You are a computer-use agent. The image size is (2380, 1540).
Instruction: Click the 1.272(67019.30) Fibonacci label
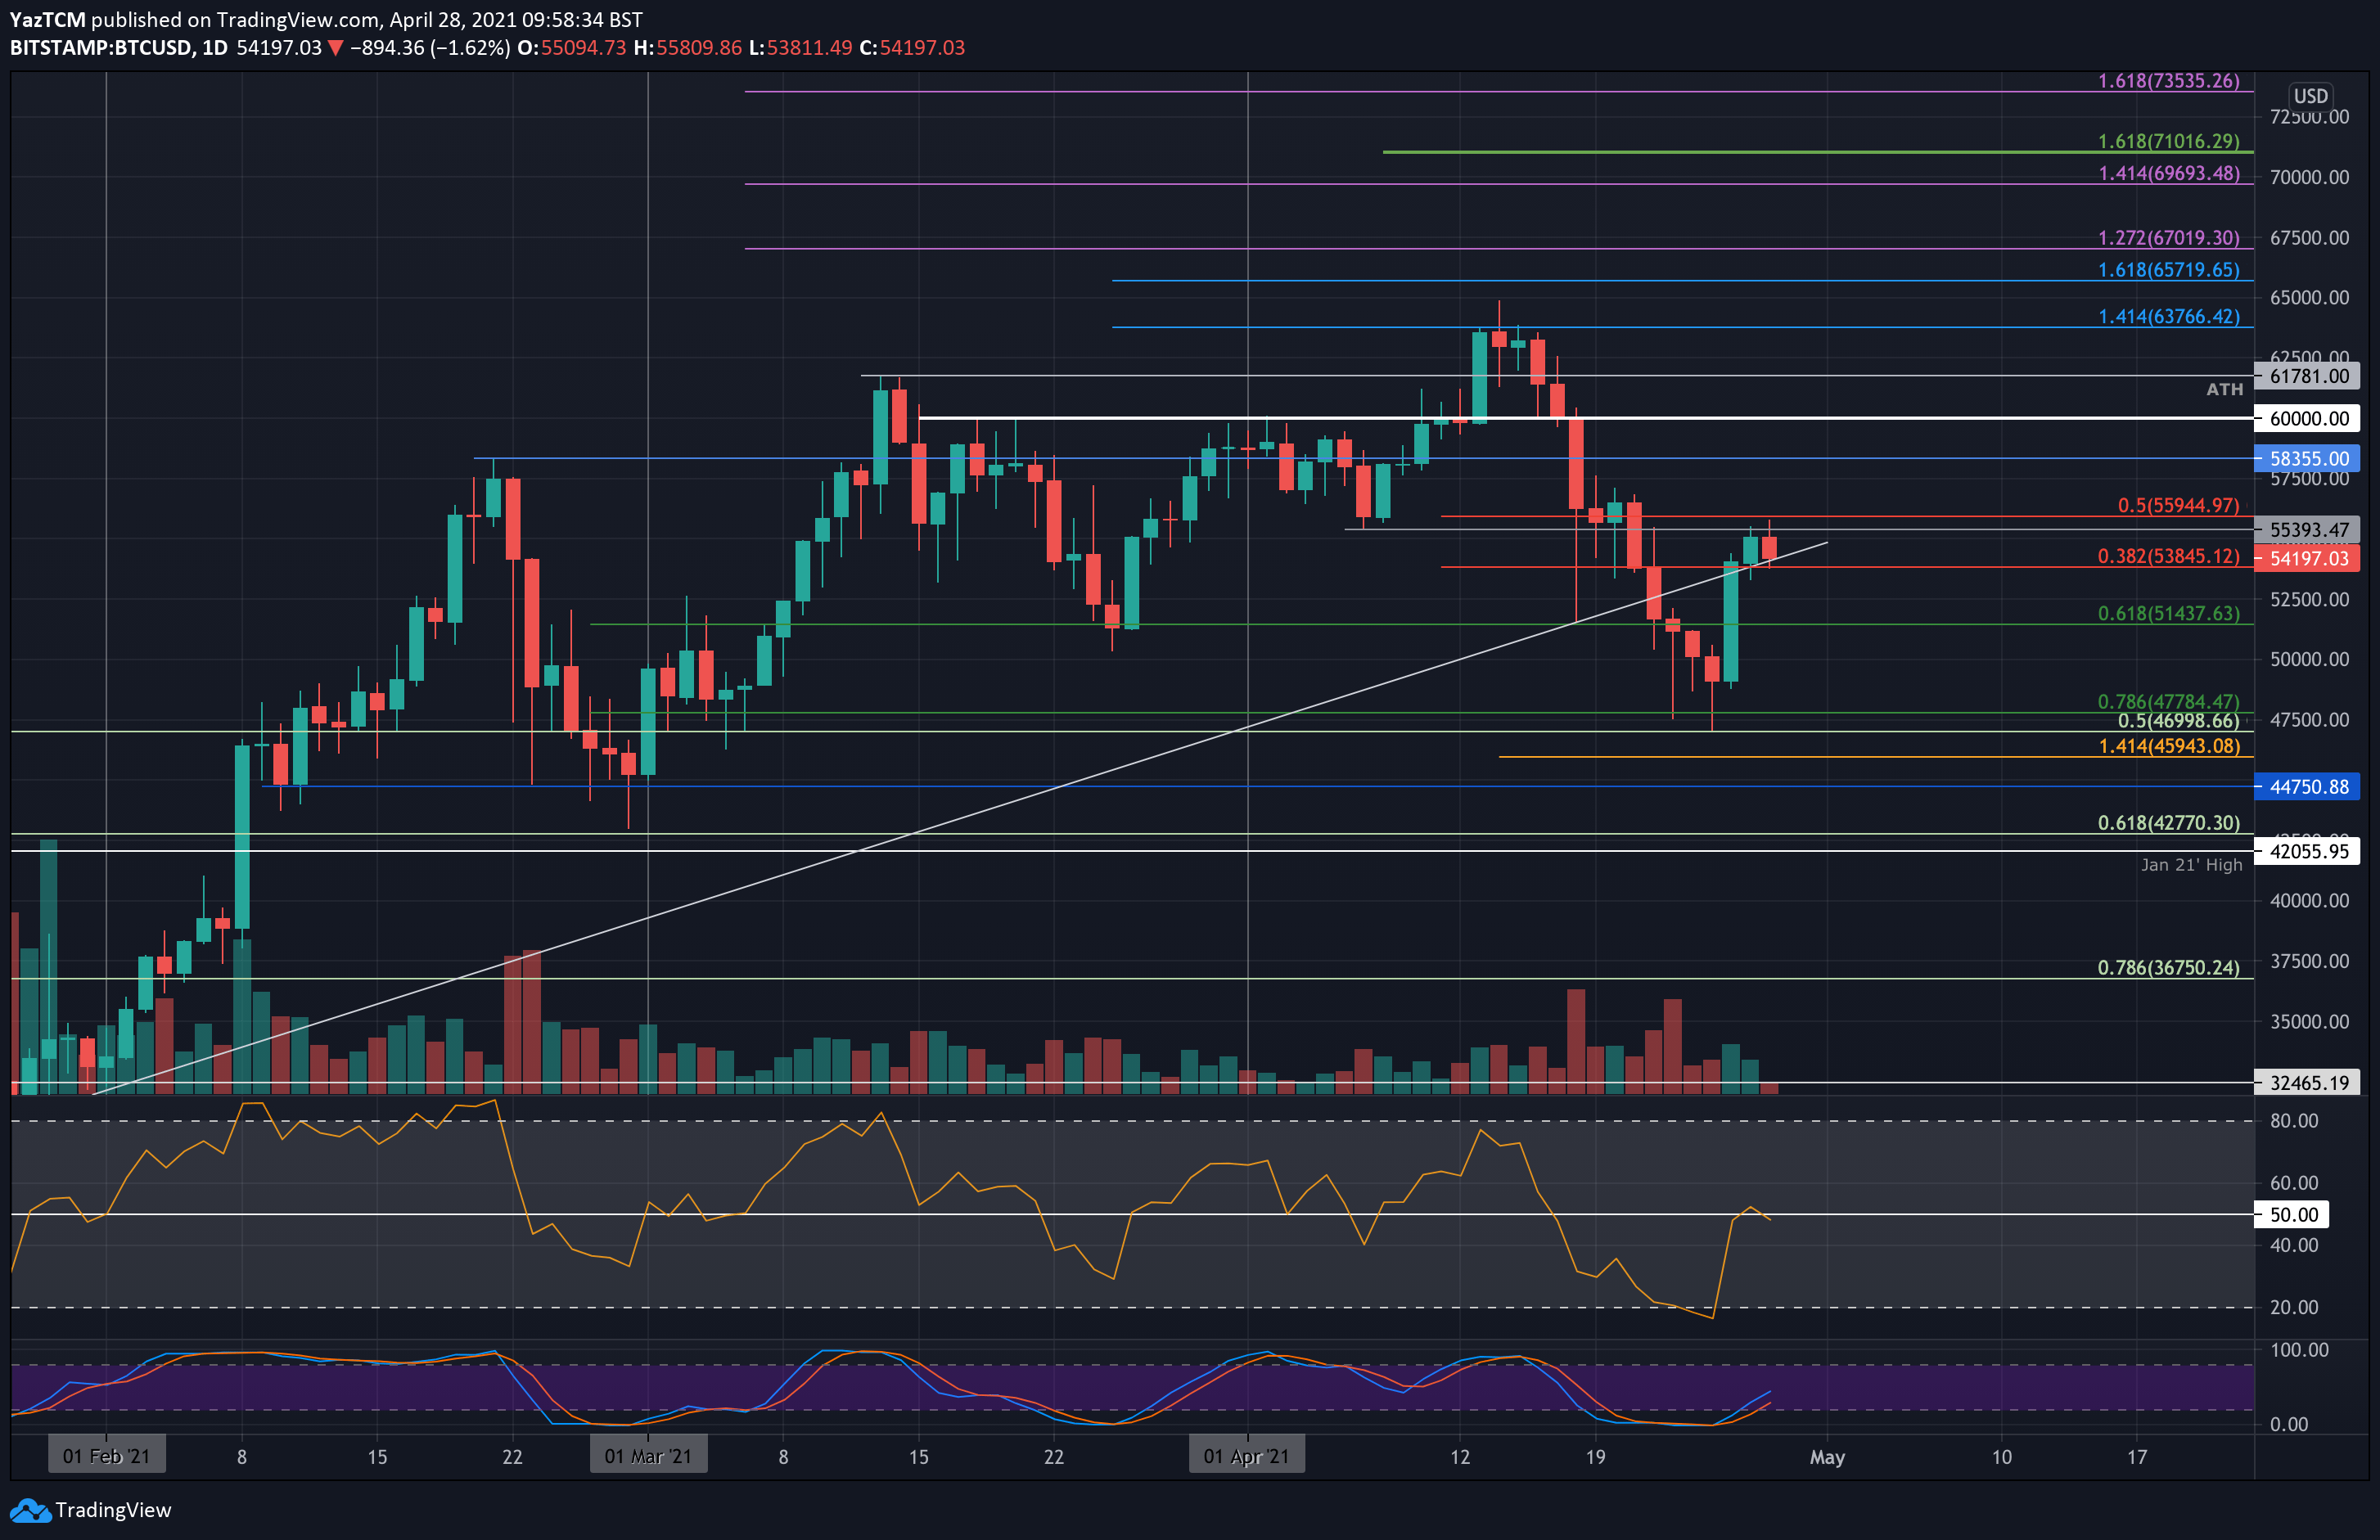pyautogui.click(x=2169, y=238)
